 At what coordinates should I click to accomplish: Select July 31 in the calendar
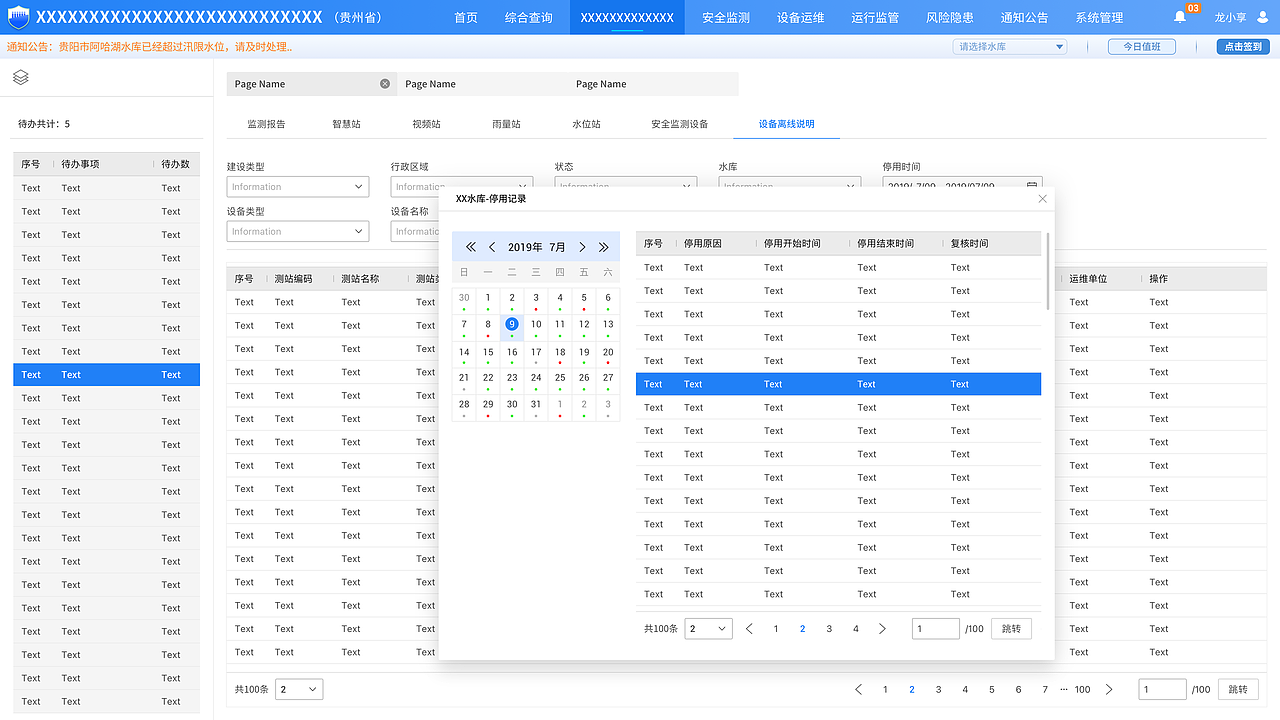[536, 407]
